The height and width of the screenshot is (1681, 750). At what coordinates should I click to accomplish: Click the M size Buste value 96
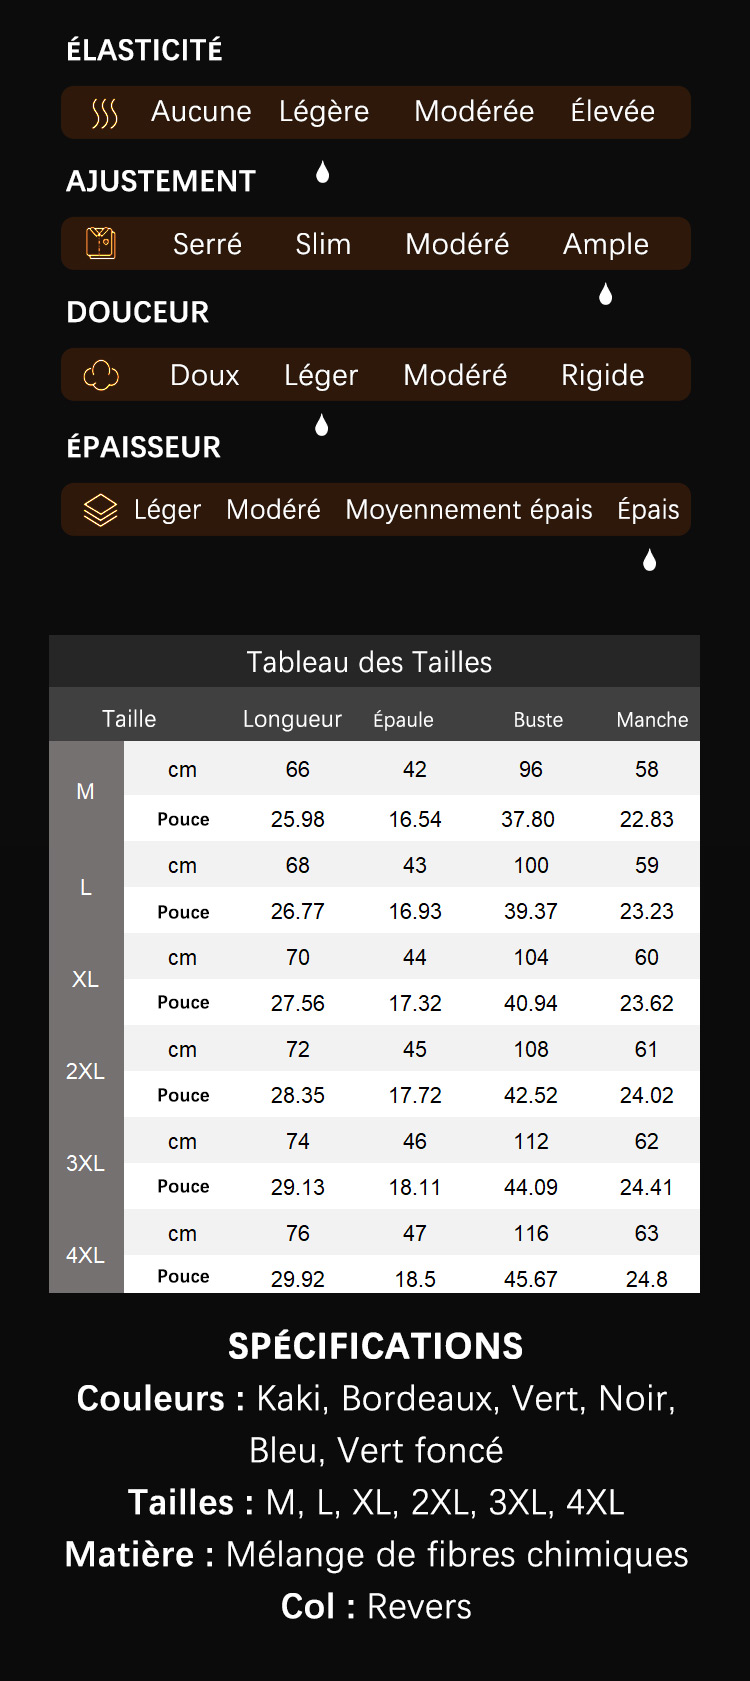(530, 769)
